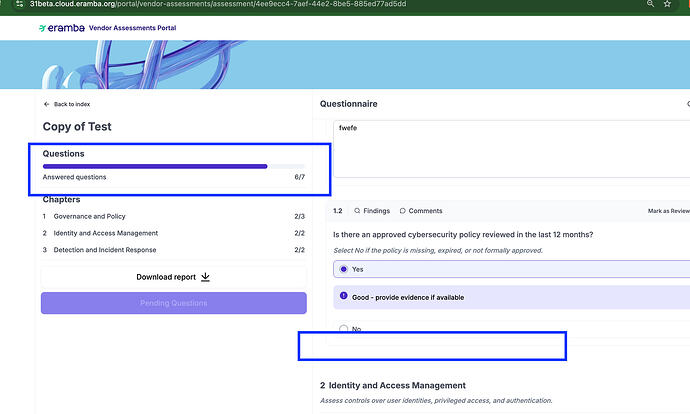Select the Yes radio option
This screenshot has width=690, height=414.
(x=344, y=269)
